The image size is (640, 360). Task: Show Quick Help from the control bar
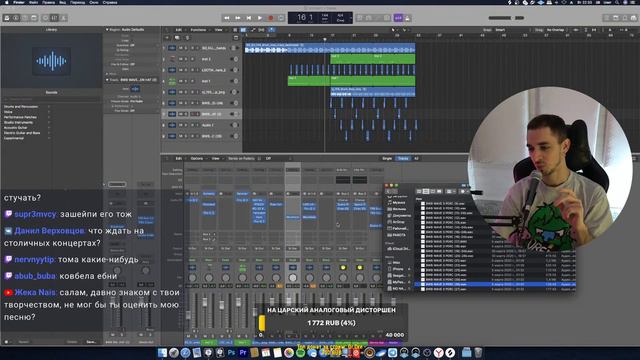coord(24,18)
